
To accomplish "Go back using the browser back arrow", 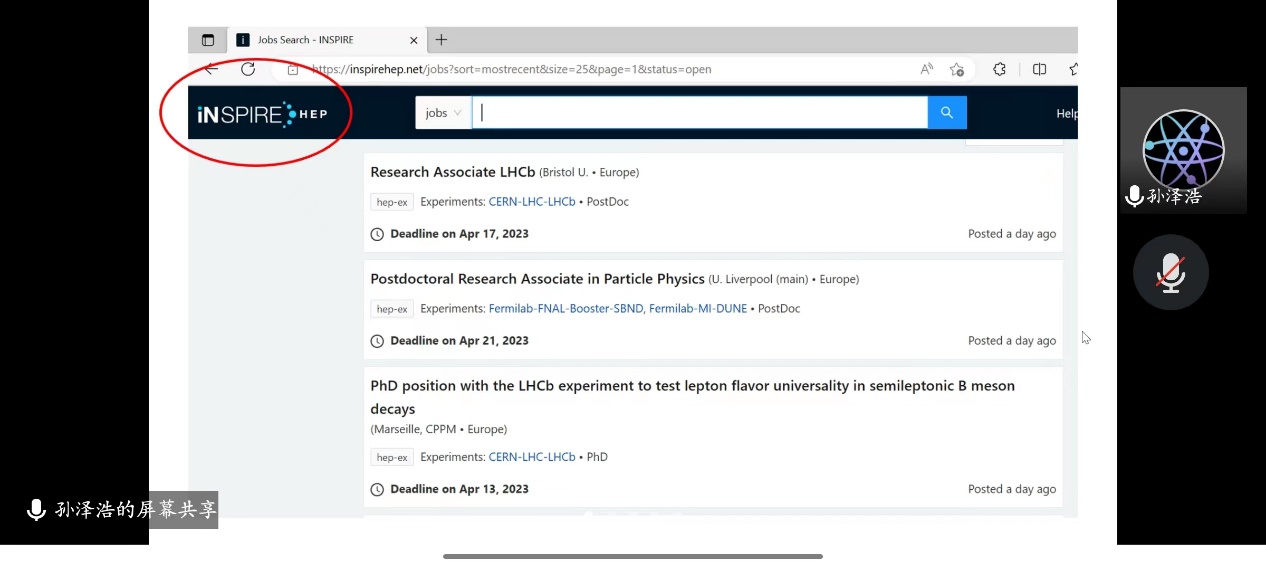I will [211, 69].
